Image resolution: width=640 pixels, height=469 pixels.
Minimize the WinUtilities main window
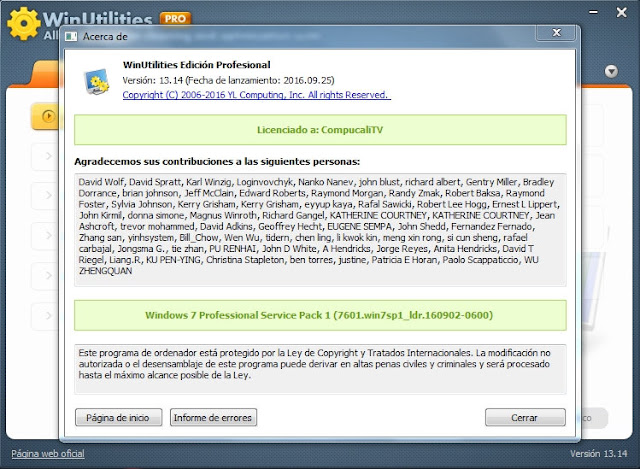click(x=593, y=12)
